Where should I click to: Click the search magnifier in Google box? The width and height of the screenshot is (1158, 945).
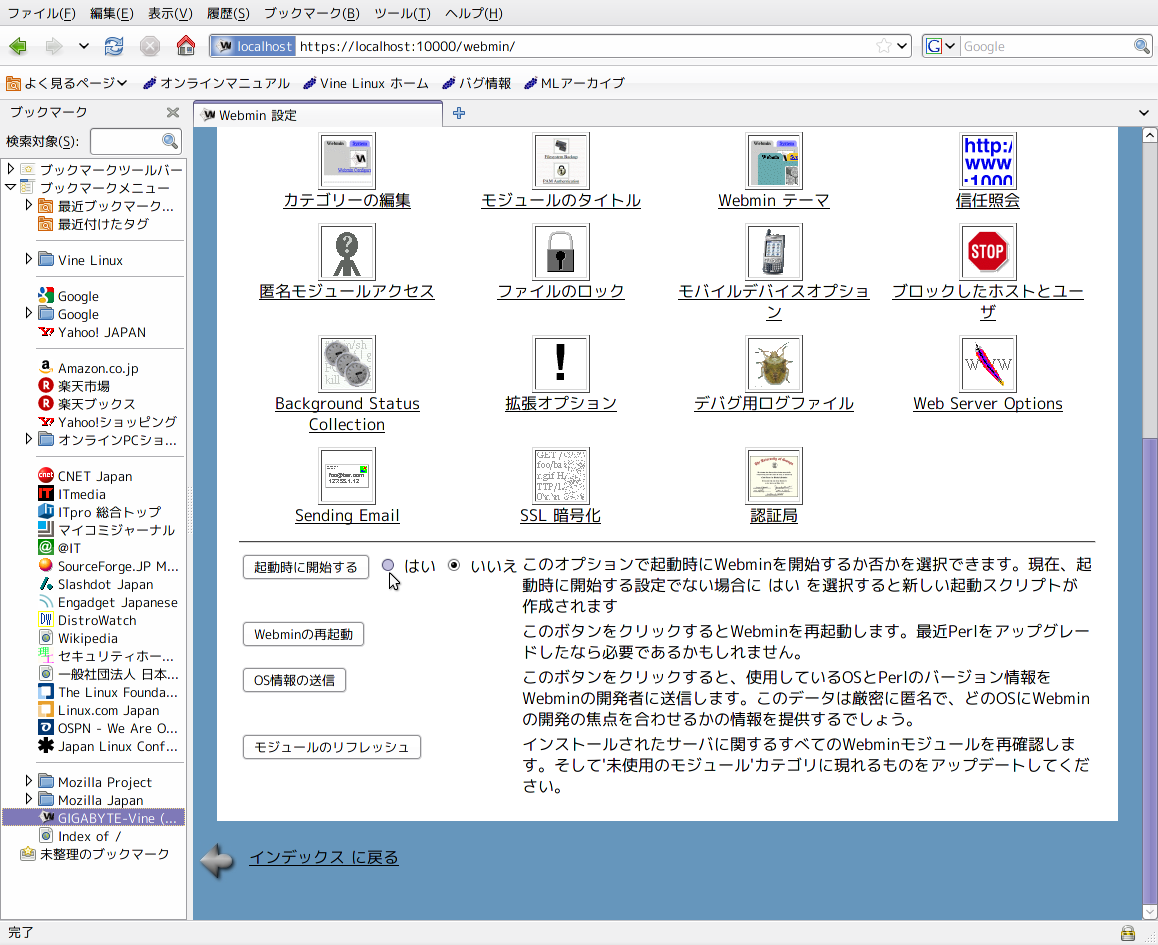[x=1141, y=47]
